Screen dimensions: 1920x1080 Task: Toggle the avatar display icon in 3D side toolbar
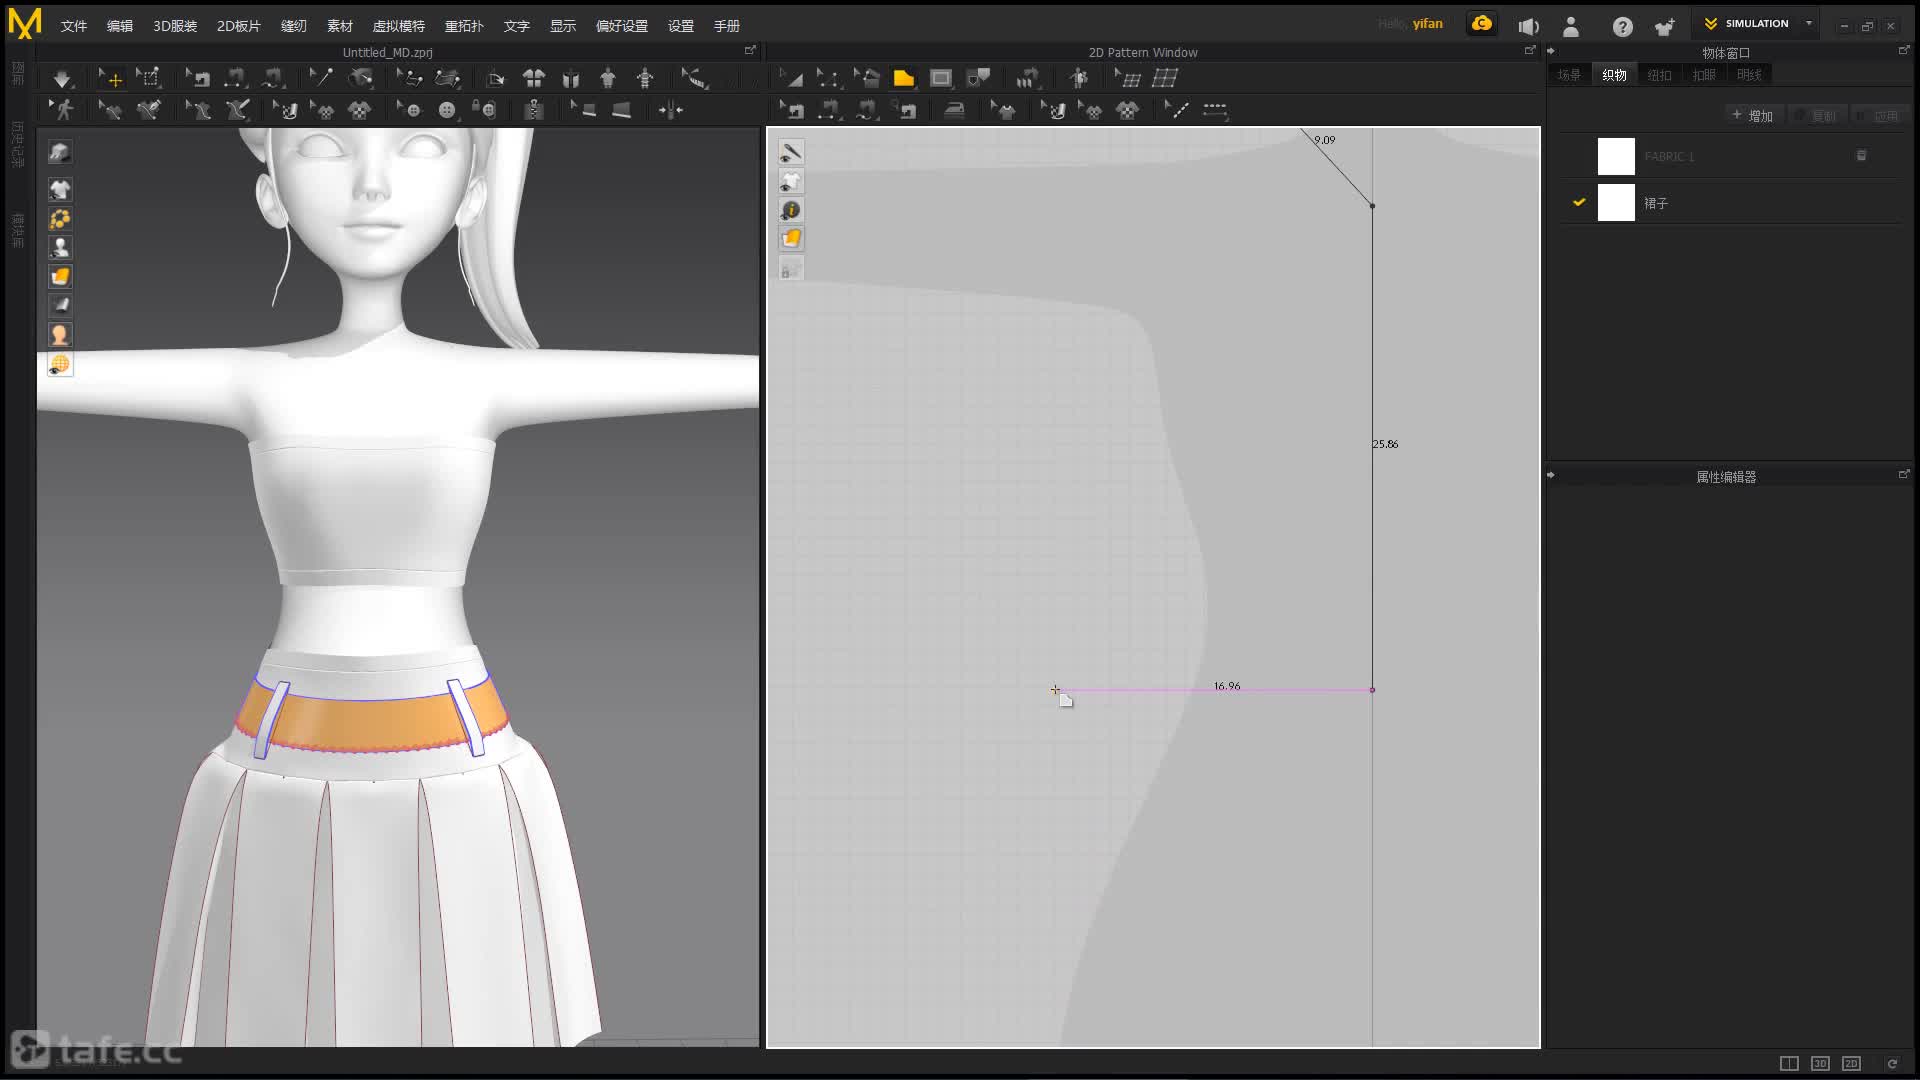click(60, 247)
